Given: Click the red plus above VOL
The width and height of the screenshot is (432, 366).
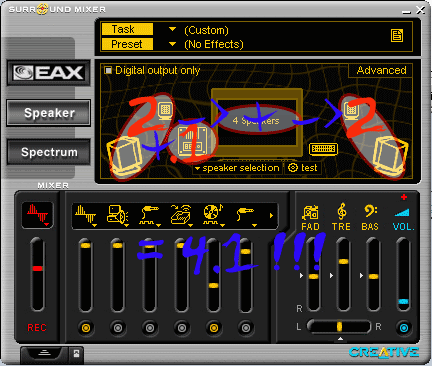Looking at the screenshot, I should tap(404, 197).
